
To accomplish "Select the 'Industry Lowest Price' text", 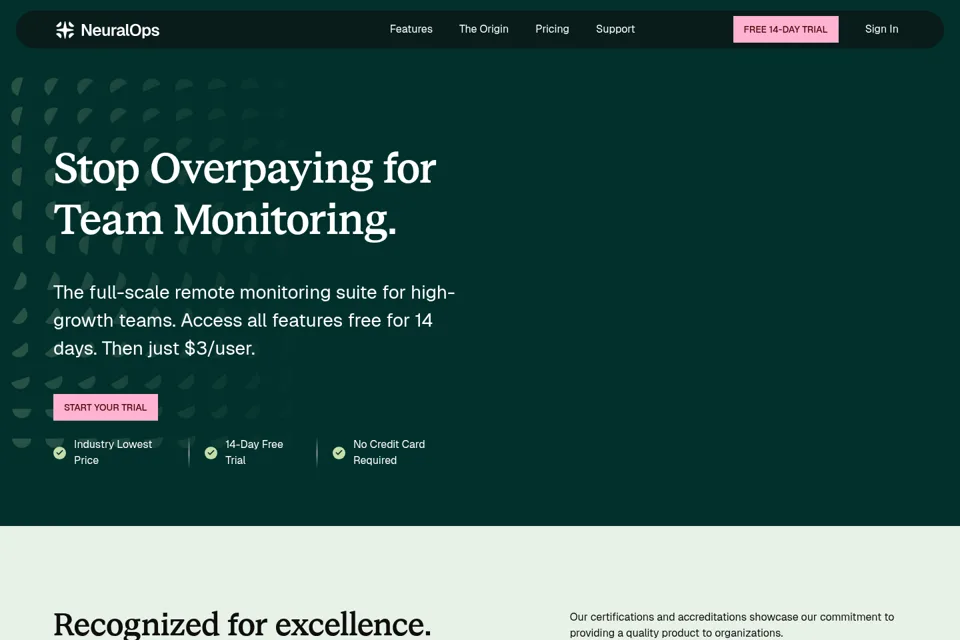I will [113, 452].
